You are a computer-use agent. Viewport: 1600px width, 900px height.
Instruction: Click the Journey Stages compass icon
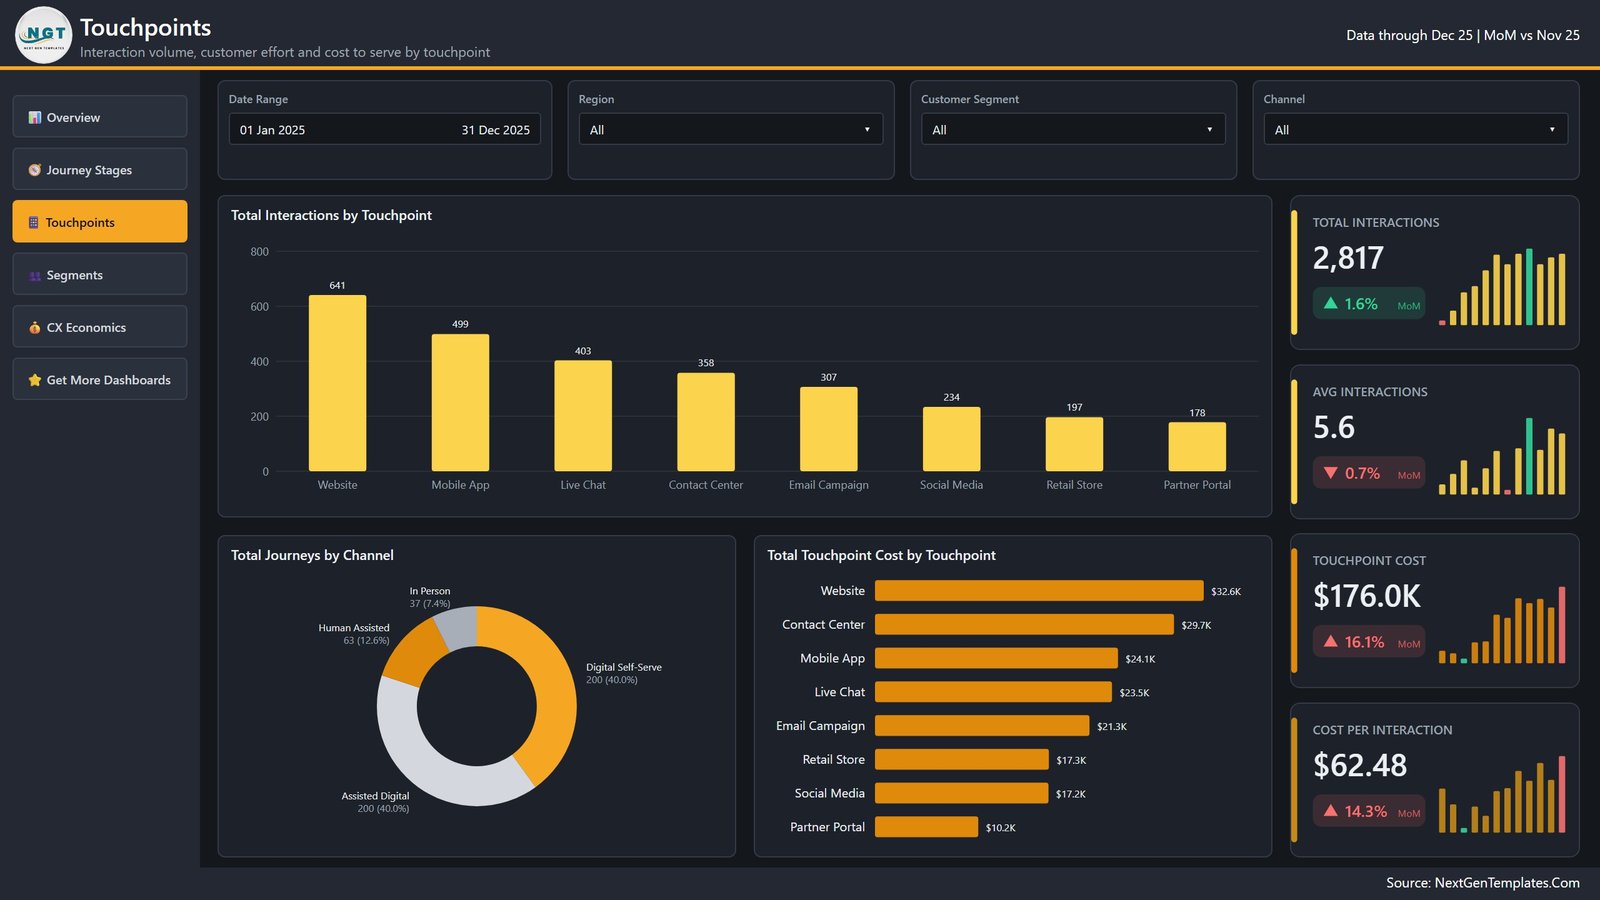[35, 170]
